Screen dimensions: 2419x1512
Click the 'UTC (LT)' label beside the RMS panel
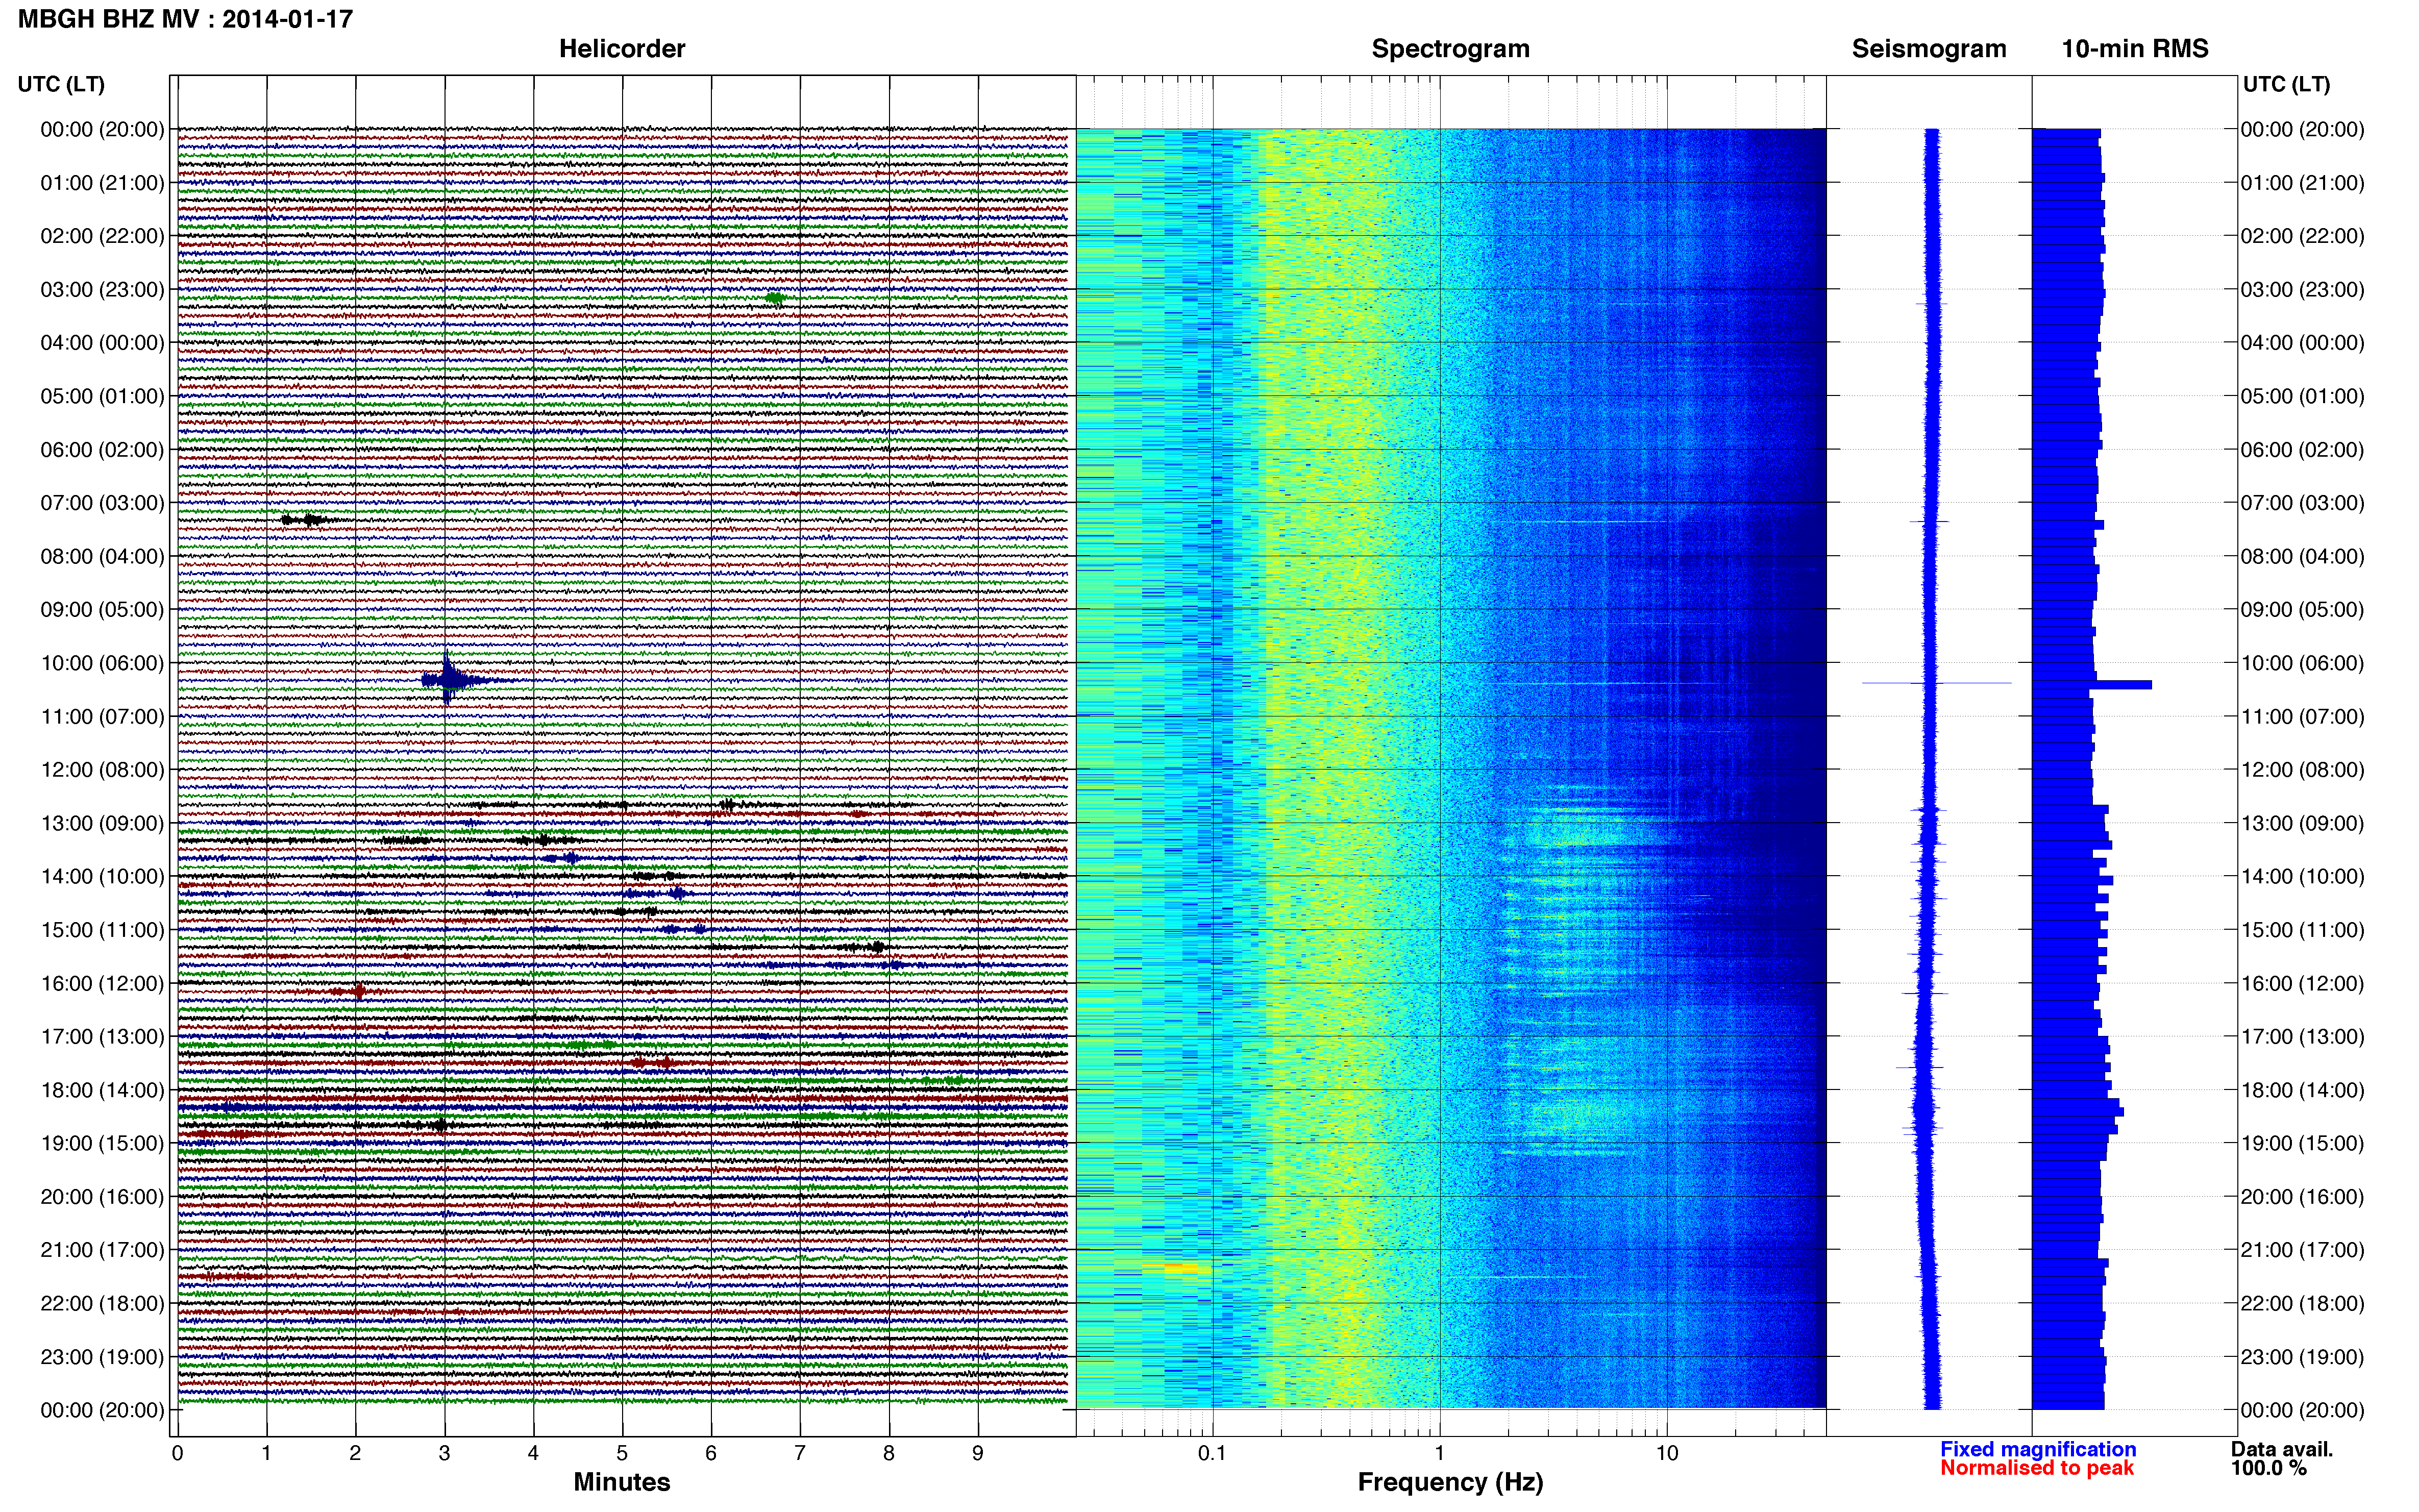click(2286, 84)
